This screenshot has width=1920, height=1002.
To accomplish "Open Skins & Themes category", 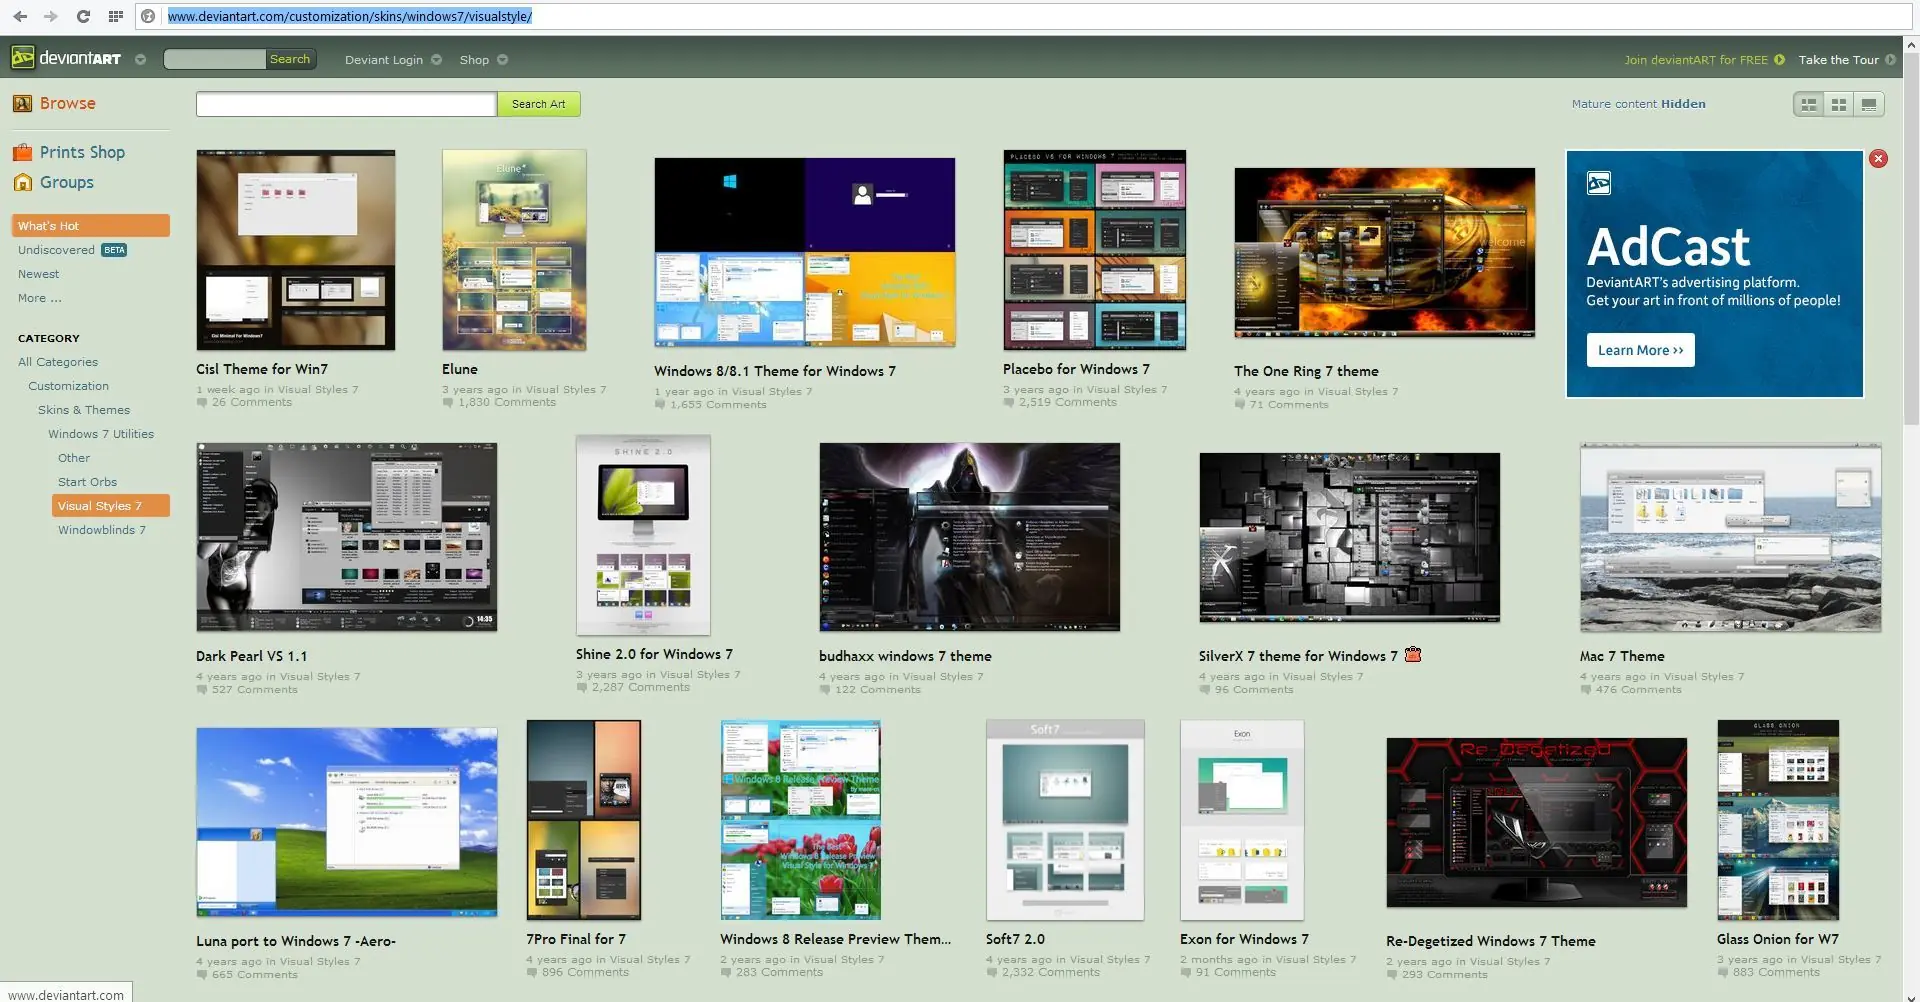I will [84, 410].
